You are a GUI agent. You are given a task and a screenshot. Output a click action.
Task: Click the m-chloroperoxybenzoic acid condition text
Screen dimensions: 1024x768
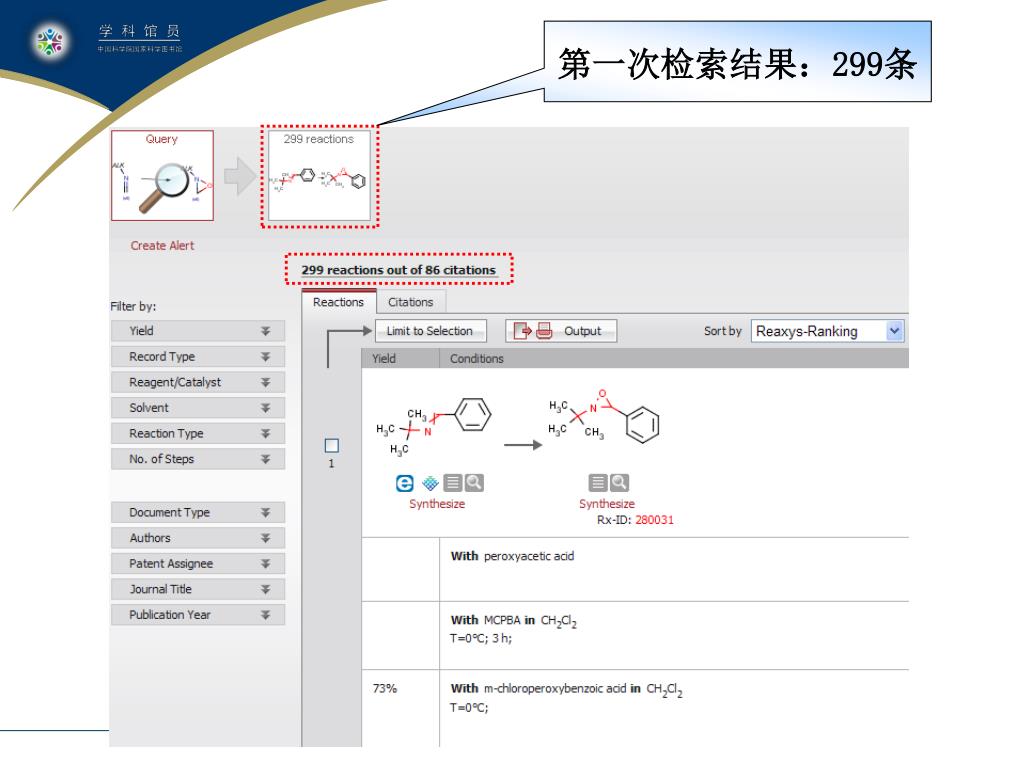pos(554,688)
